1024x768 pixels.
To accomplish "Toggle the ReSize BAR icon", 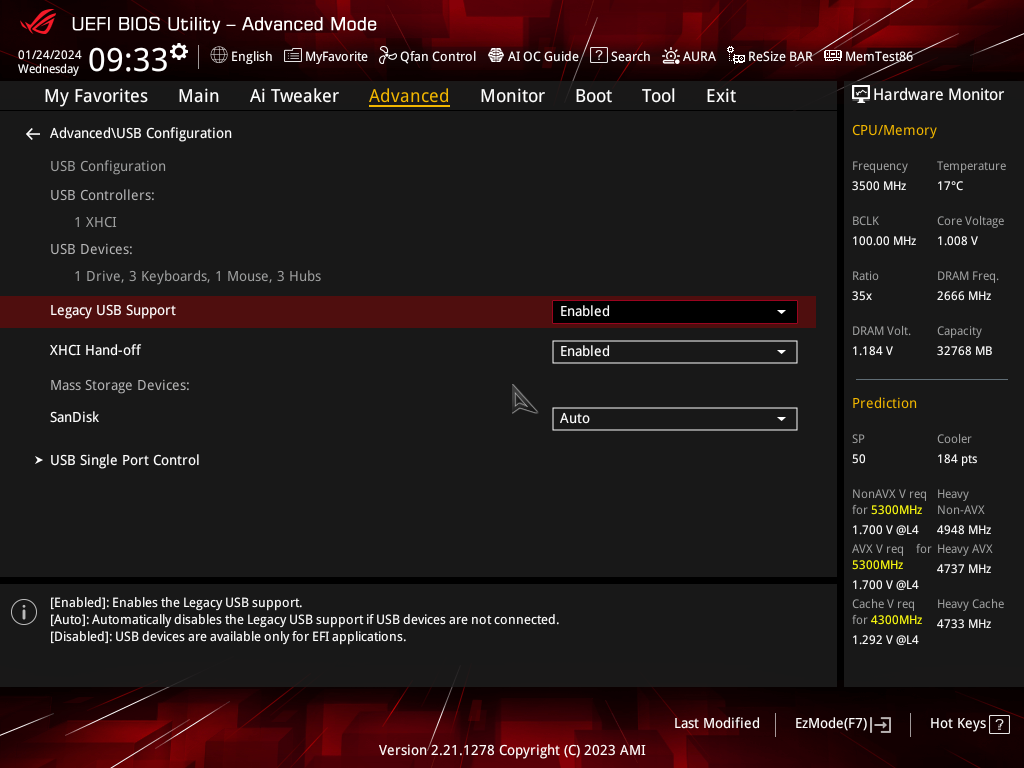I will point(736,56).
